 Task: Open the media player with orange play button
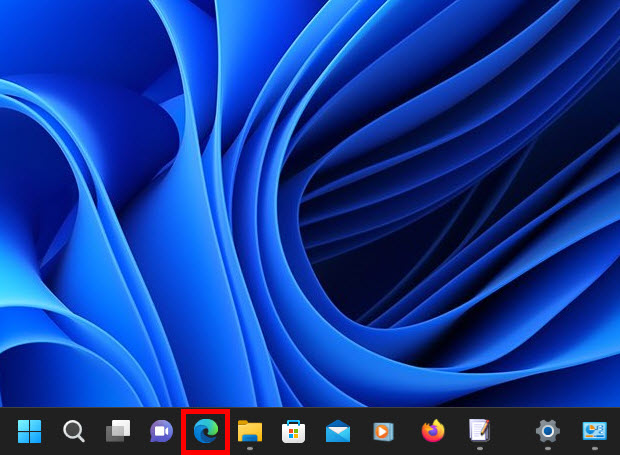(382, 431)
